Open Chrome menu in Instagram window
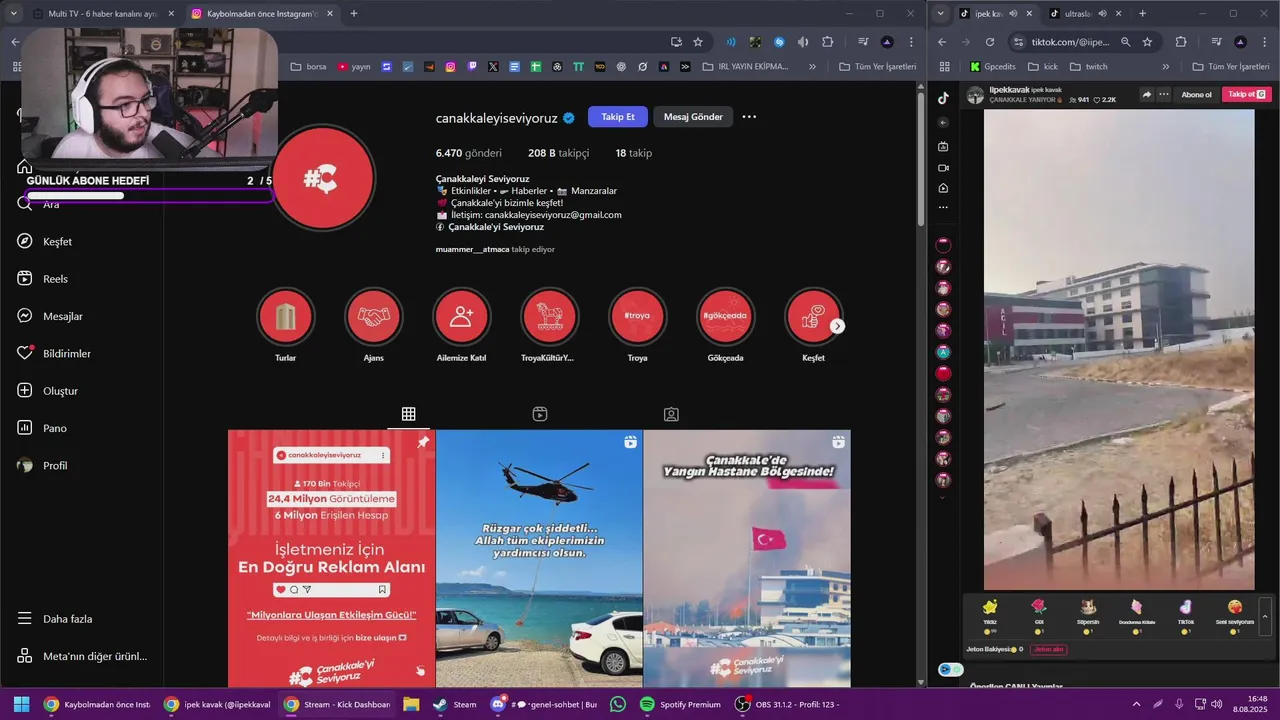Screen dimensions: 1280x720 [x=911, y=42]
